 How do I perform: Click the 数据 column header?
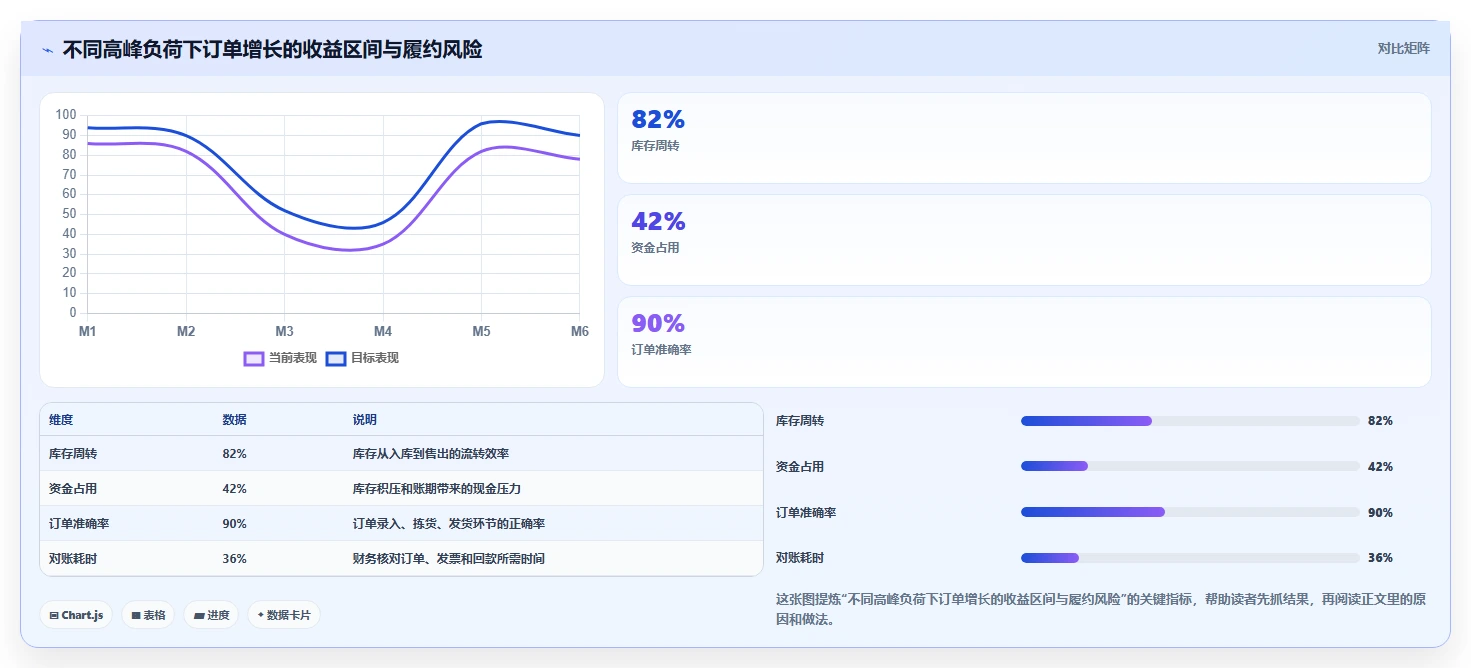pos(234,420)
